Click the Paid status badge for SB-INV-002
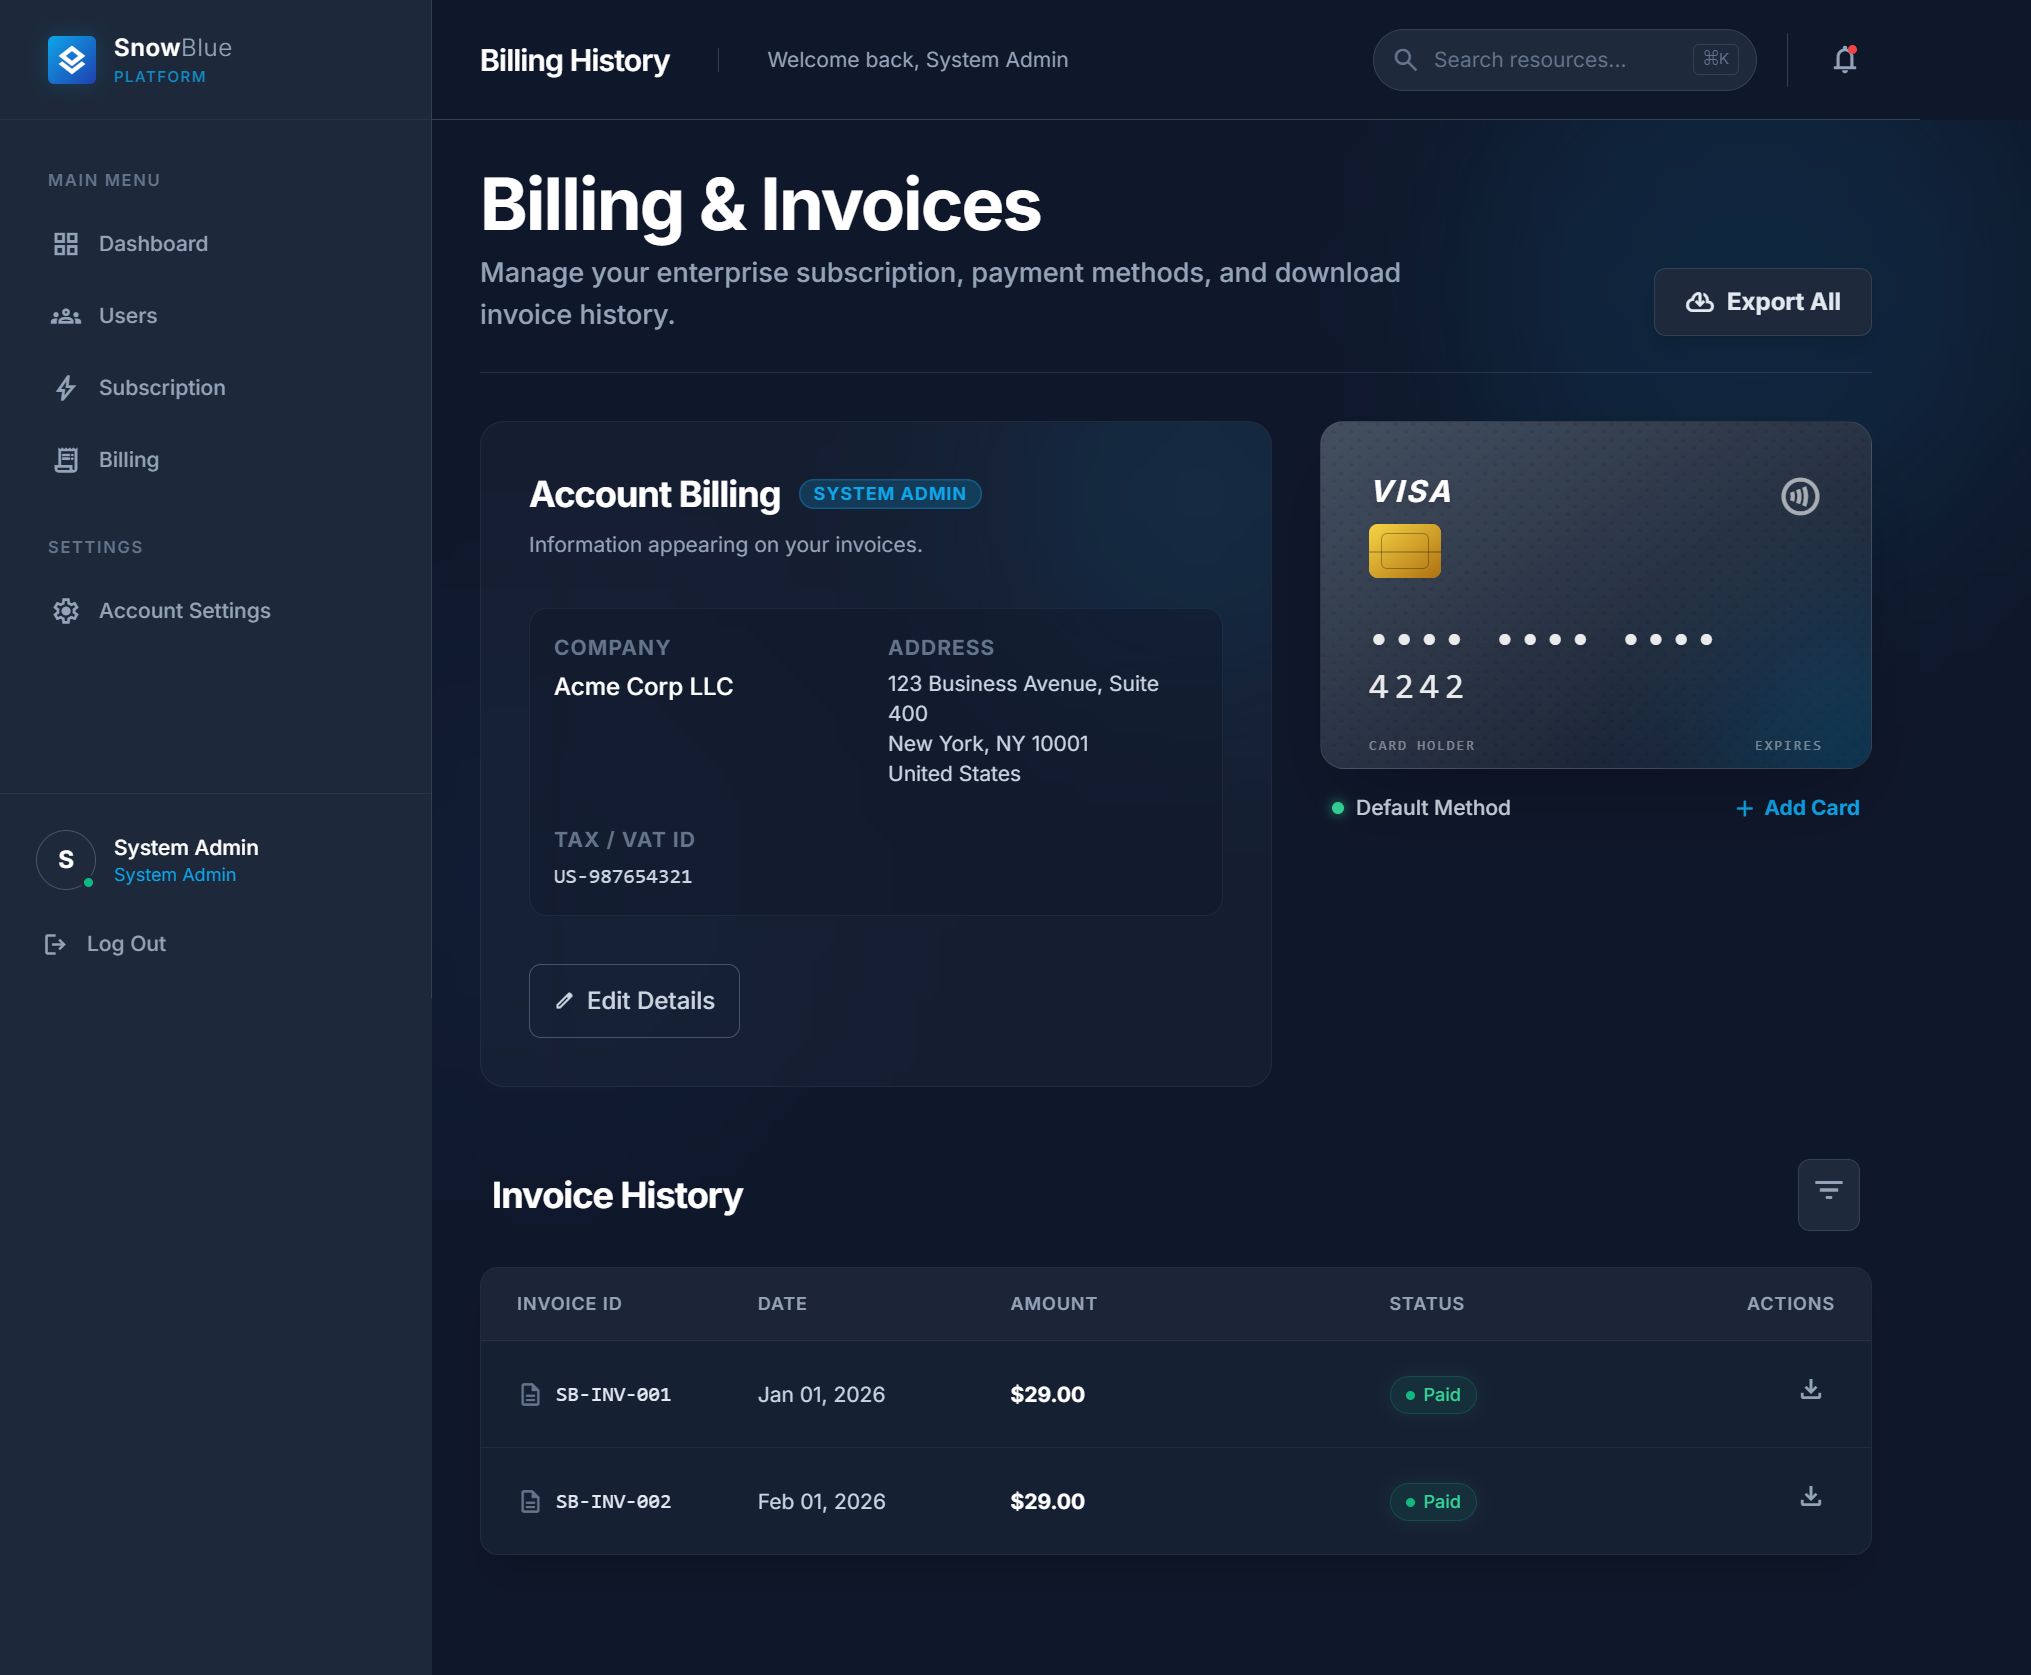2031x1675 pixels. [x=1432, y=1501]
